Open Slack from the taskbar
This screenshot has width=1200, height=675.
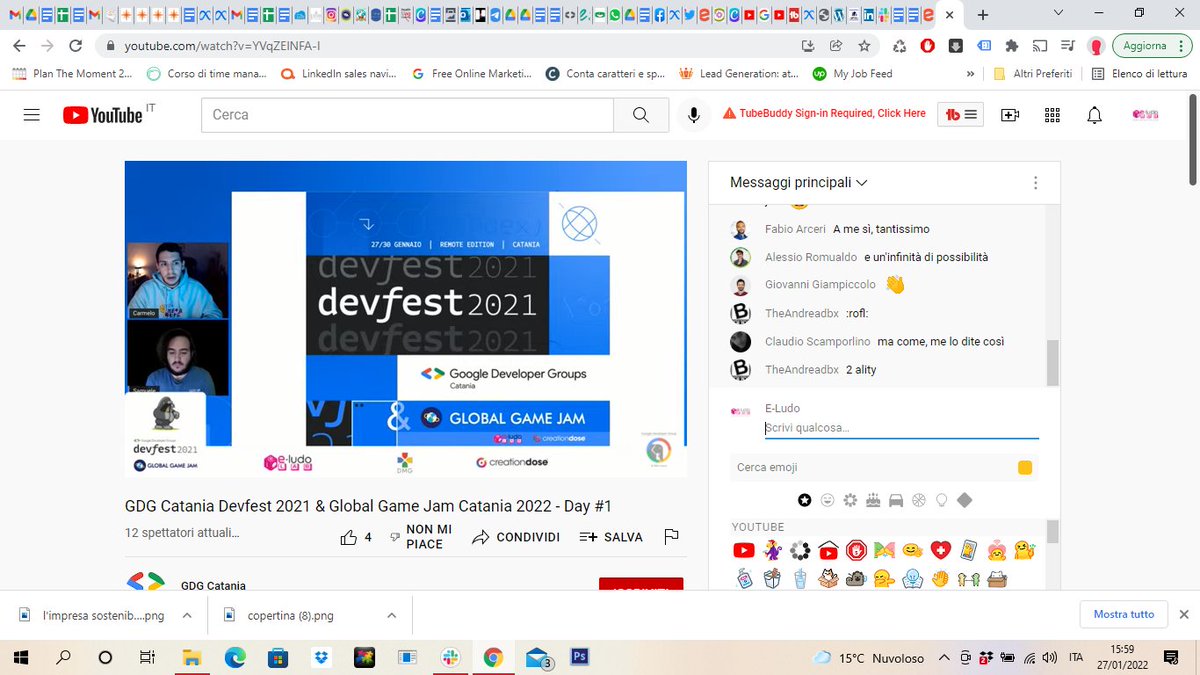tap(449, 657)
